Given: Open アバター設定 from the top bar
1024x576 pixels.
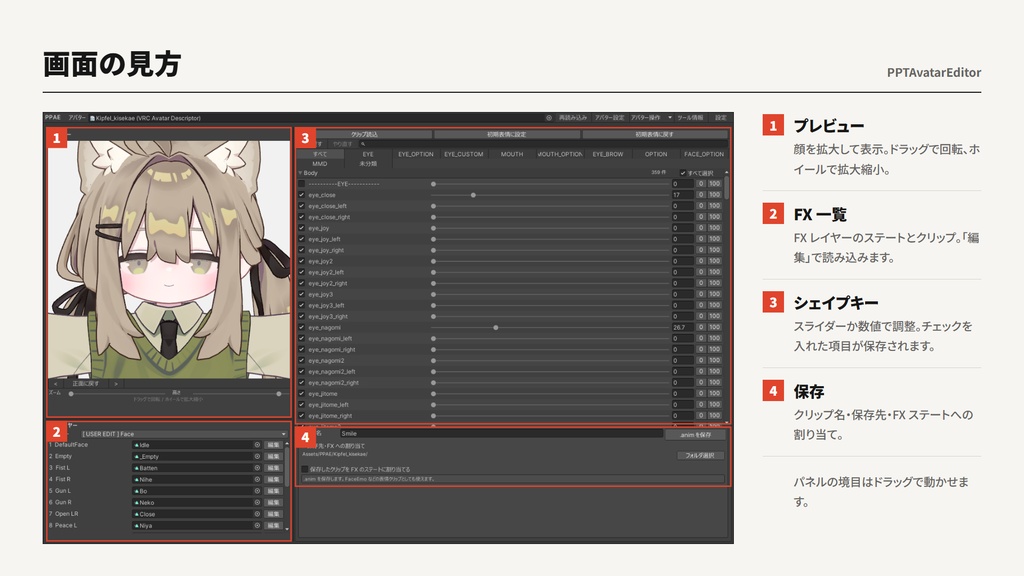Looking at the screenshot, I should click(609, 118).
